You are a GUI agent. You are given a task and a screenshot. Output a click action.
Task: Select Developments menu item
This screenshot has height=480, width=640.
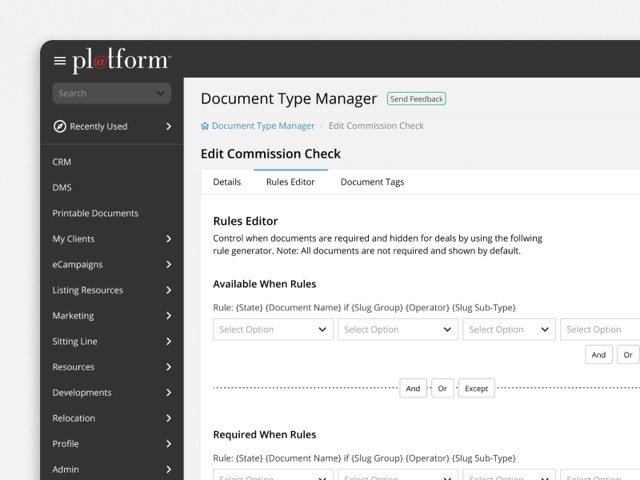(82, 393)
